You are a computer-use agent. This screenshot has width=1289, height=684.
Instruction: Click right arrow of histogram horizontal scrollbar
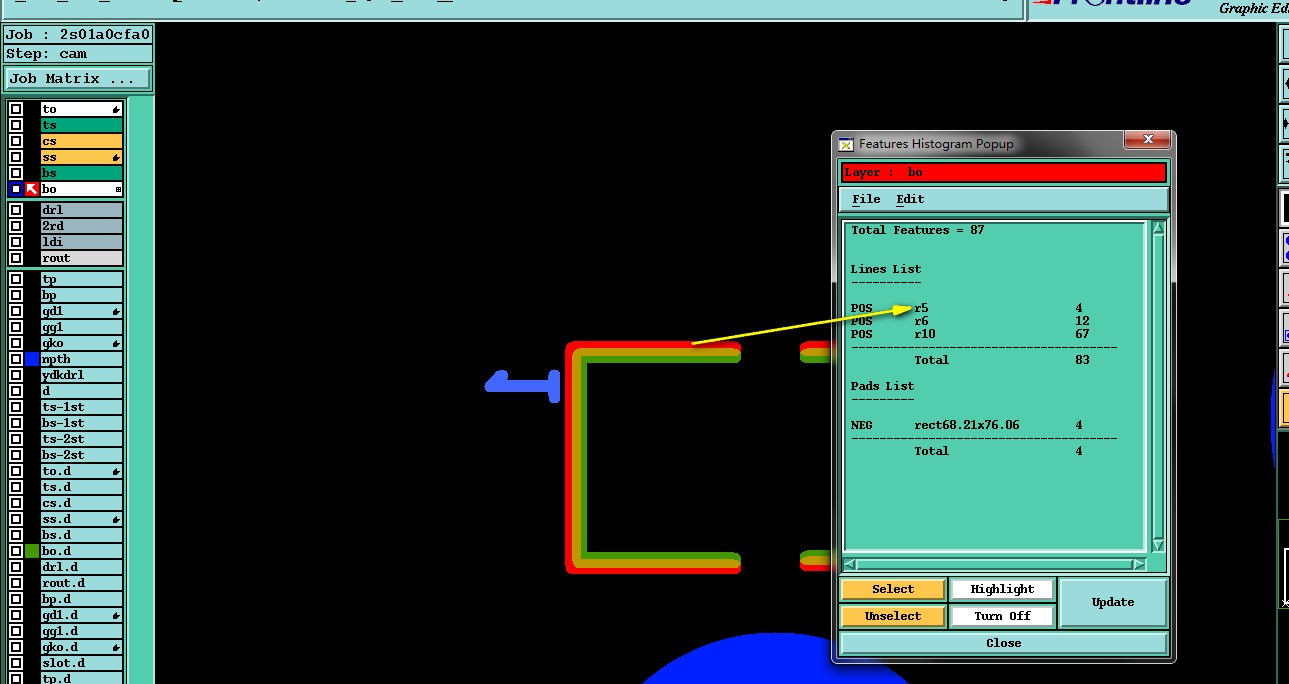pyautogui.click(x=1138, y=565)
